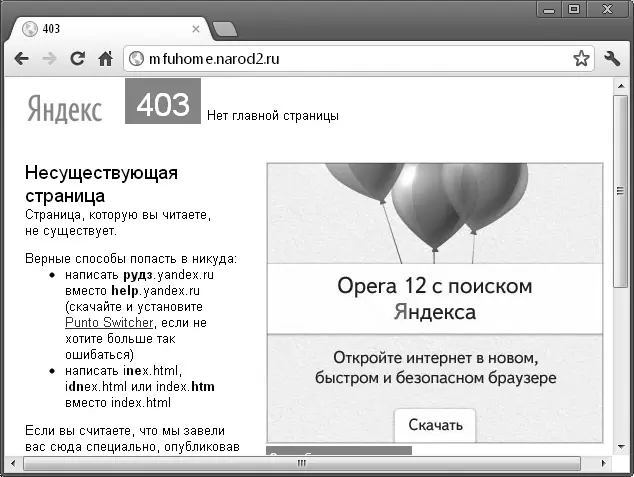Screen dimensions: 634x477
Task: Click the vertical scrollbar up arrow
Action: coord(621,86)
